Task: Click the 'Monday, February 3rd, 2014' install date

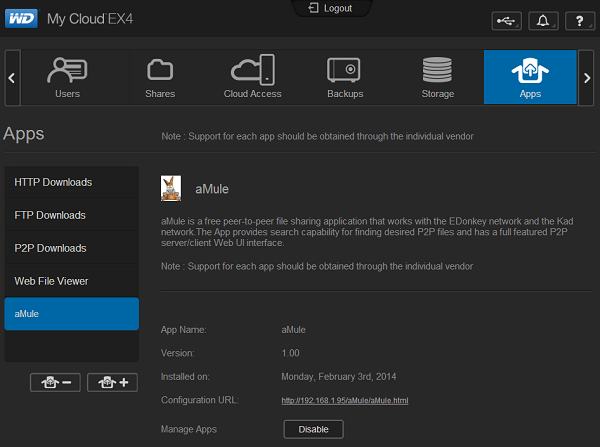Action: 339,377
